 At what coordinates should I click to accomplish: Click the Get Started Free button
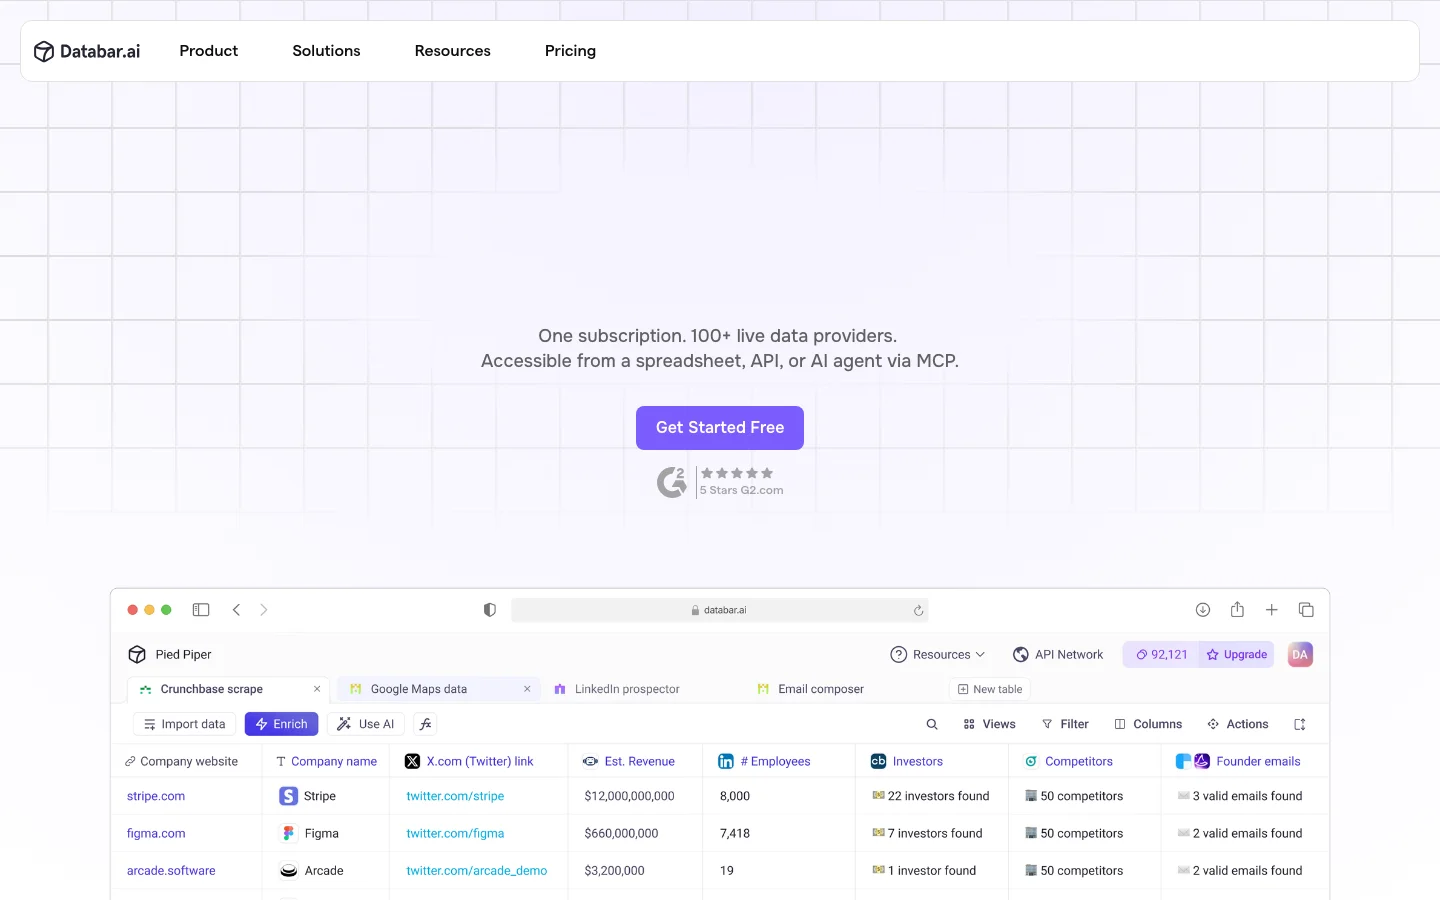click(720, 428)
